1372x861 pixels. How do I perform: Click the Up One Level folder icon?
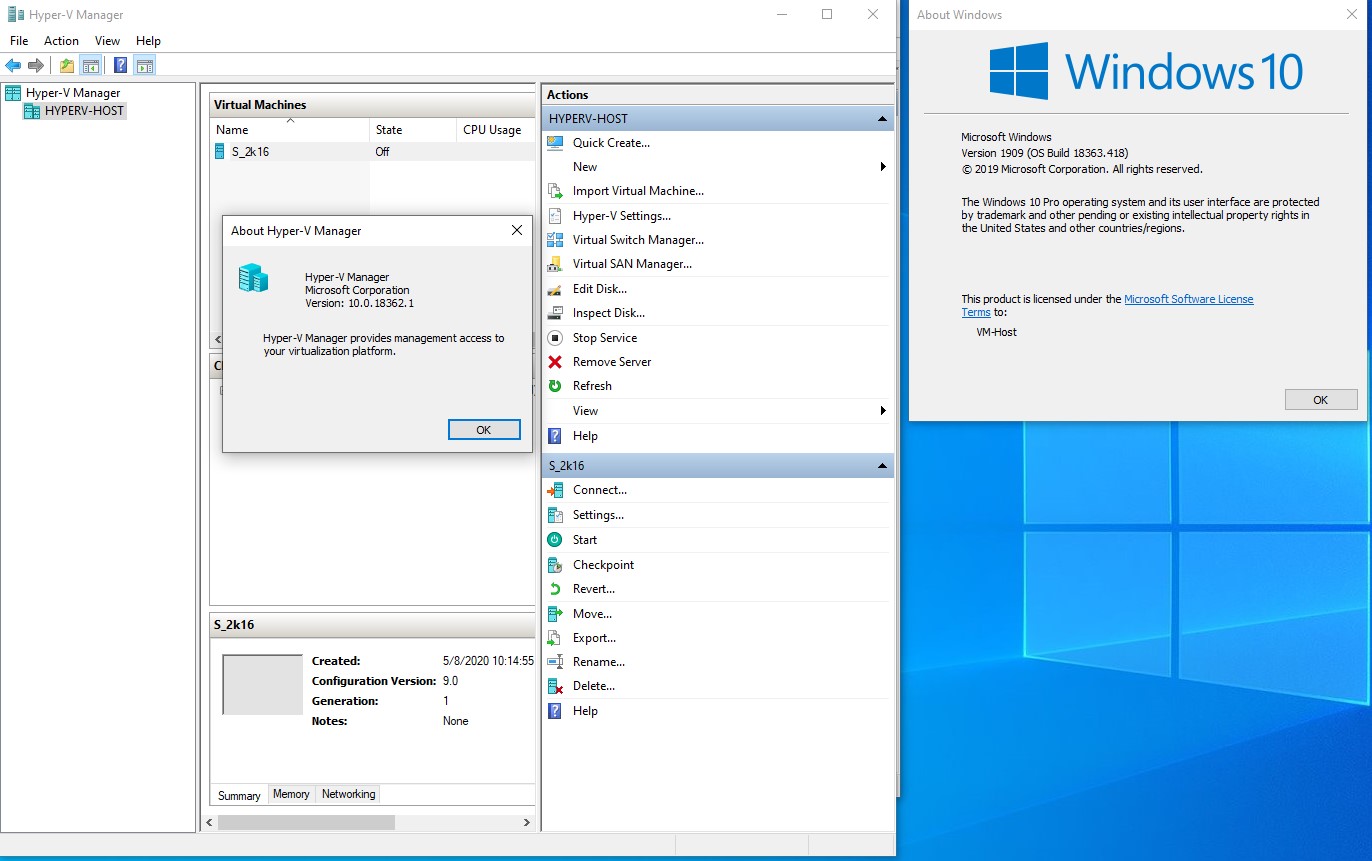(67, 66)
